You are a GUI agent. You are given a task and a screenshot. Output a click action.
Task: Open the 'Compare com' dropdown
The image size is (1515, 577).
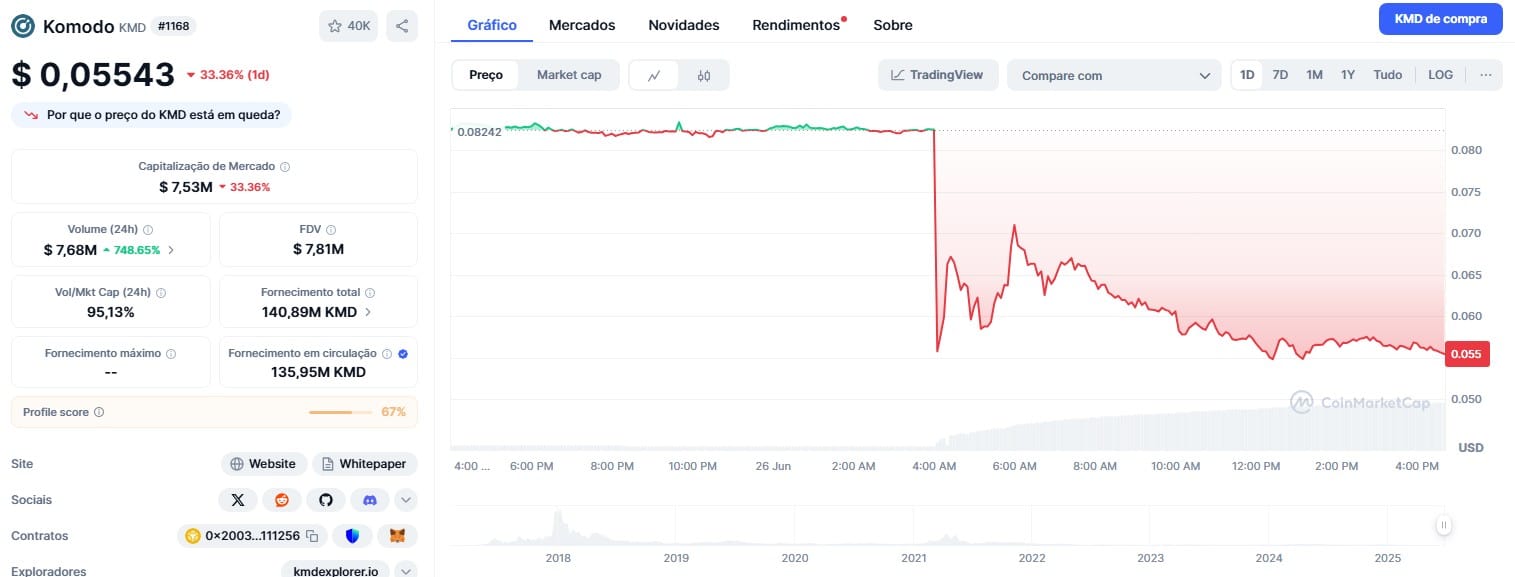pyautogui.click(x=1114, y=75)
